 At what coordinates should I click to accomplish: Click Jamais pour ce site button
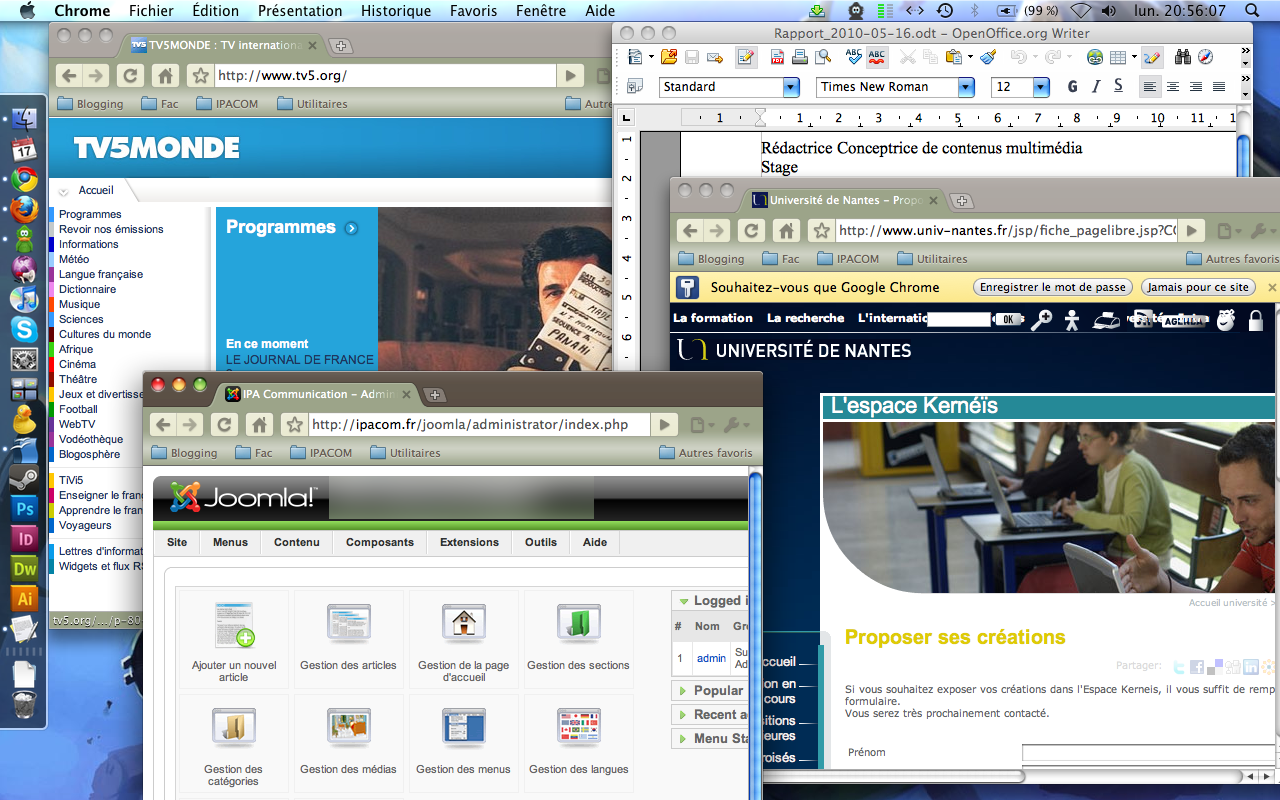1198,287
